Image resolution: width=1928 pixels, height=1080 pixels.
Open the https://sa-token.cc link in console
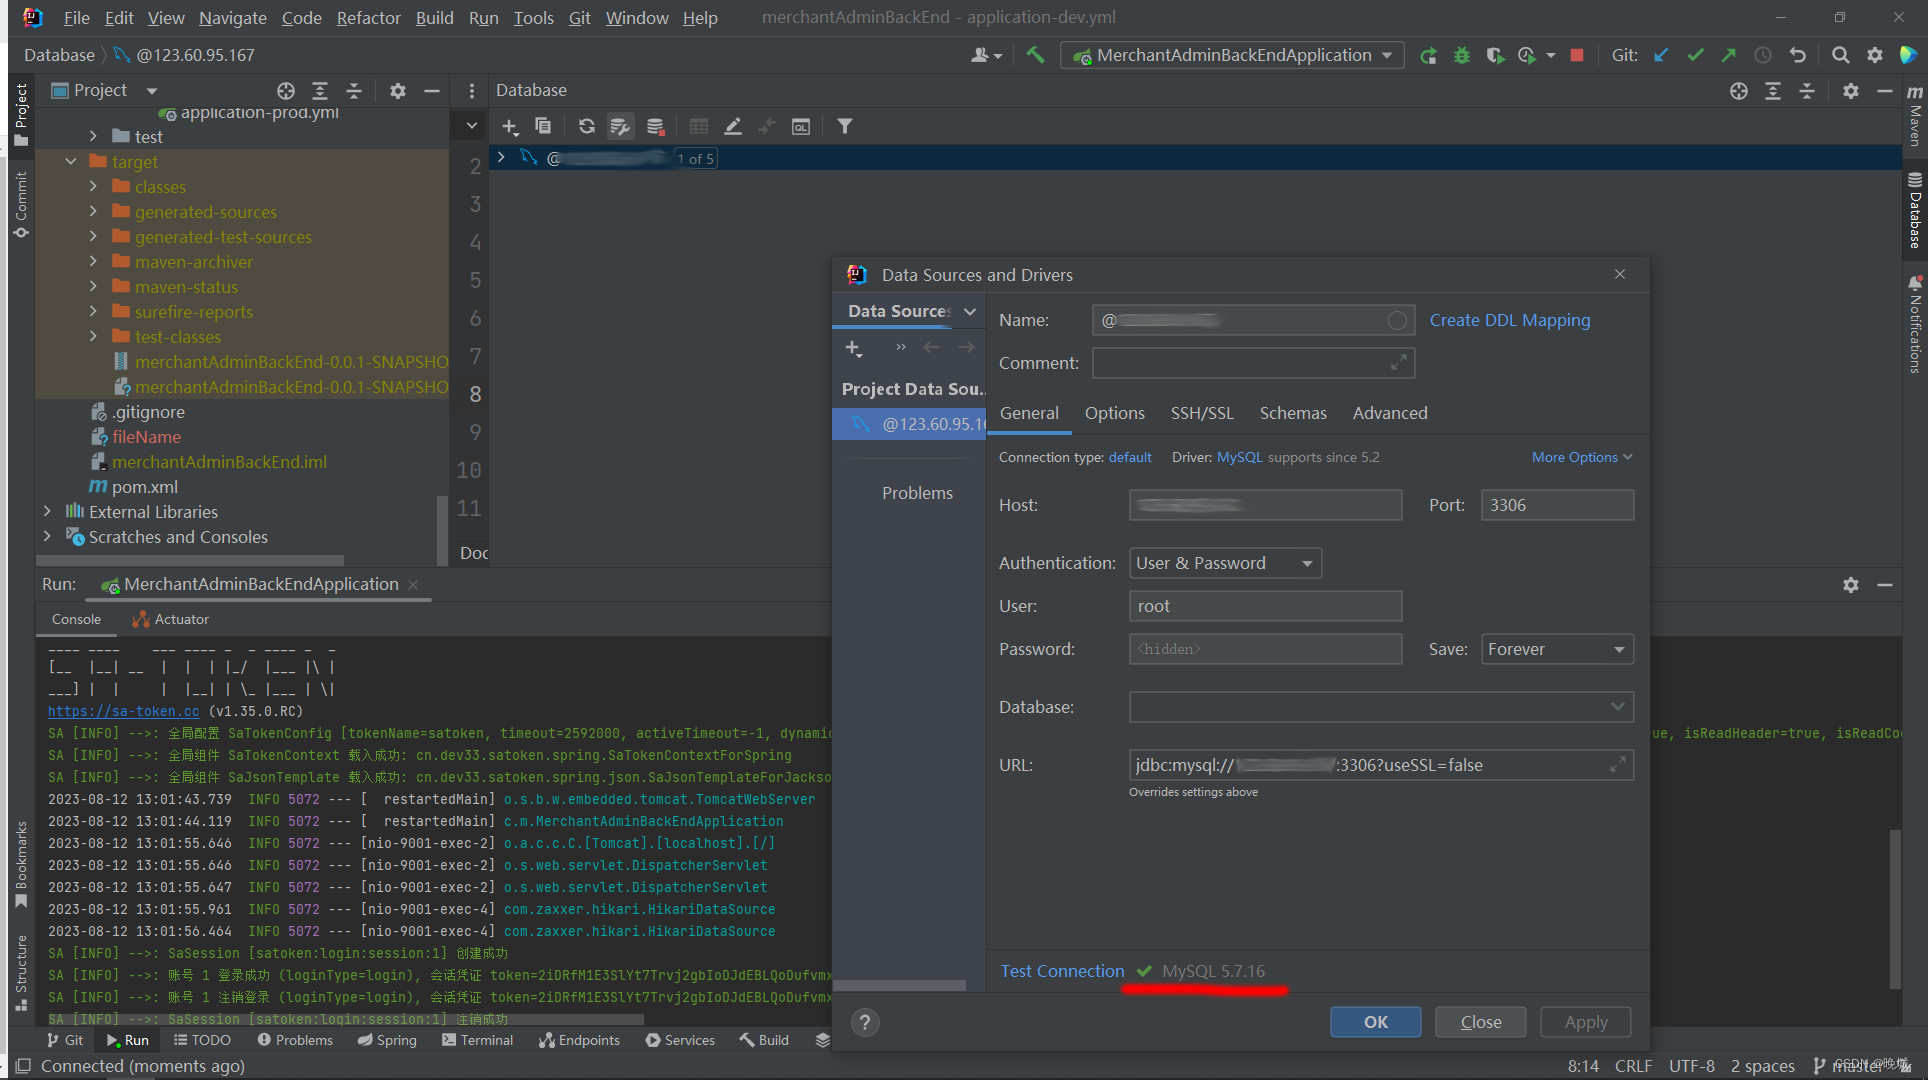click(x=124, y=711)
